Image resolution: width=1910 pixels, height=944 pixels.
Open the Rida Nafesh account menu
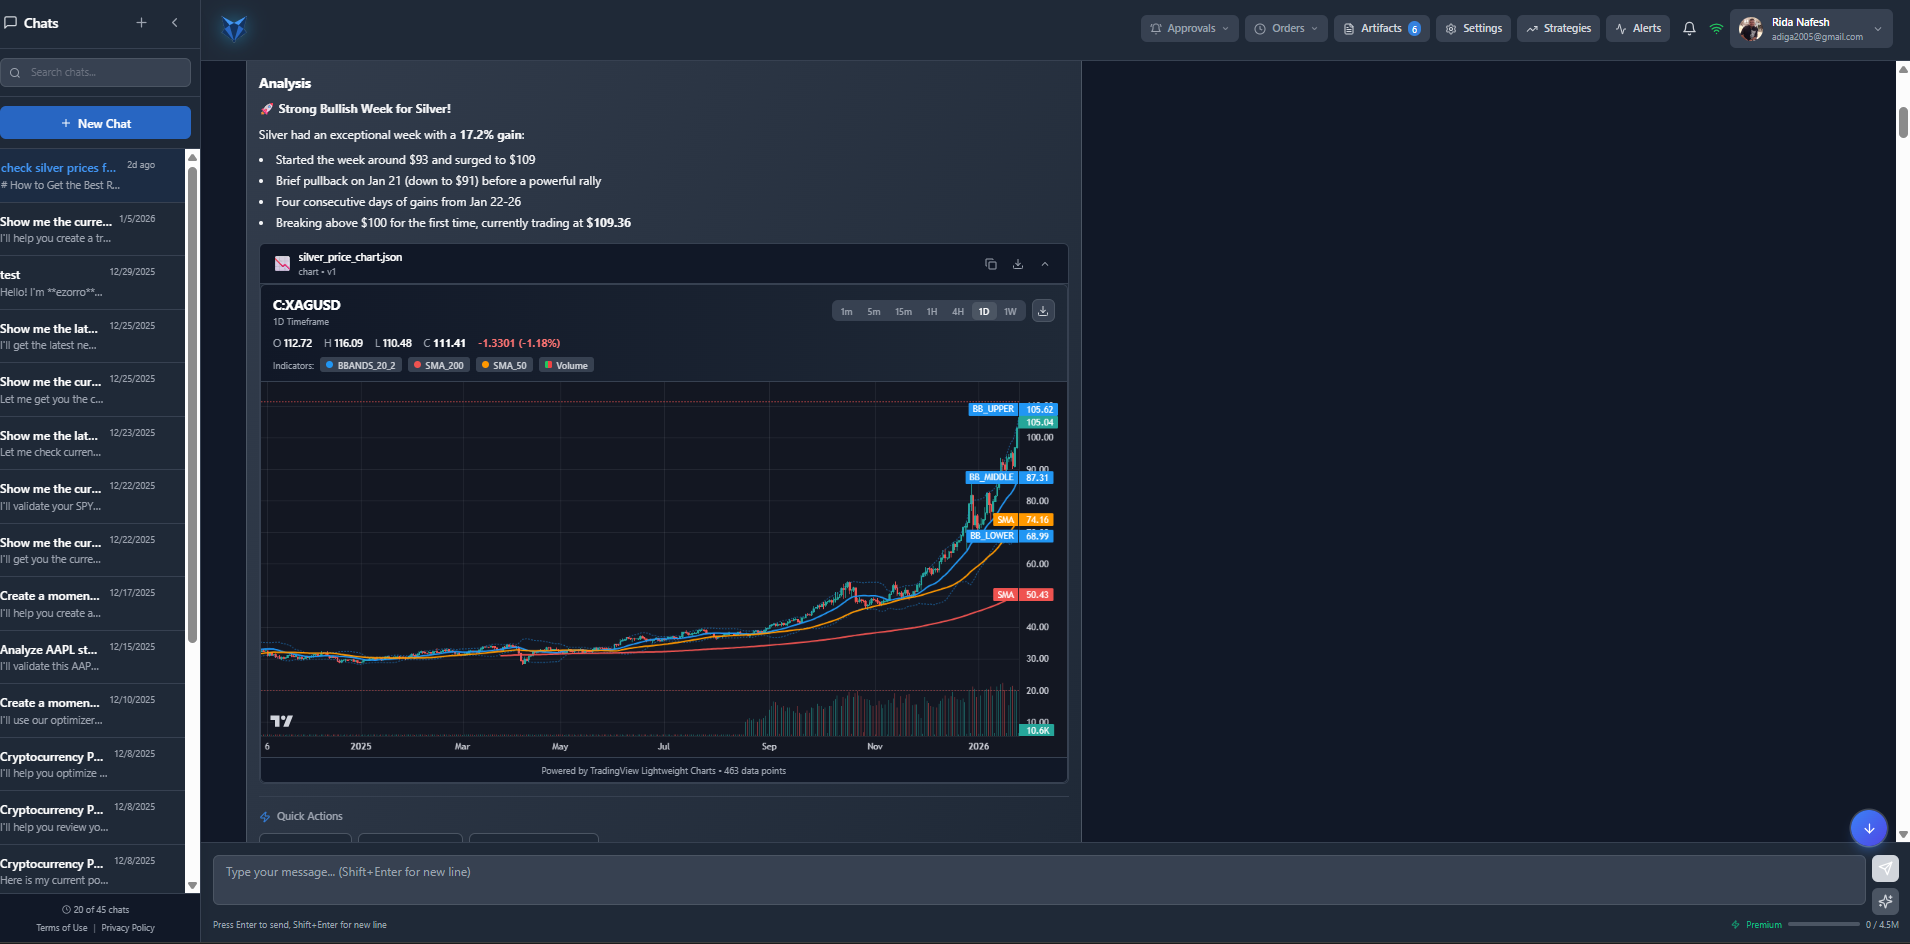point(1810,28)
